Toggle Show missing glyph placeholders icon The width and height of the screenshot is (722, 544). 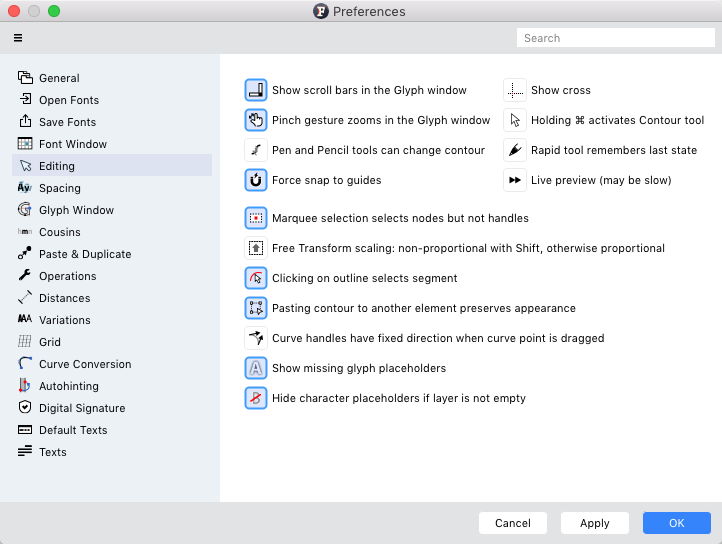(256, 368)
